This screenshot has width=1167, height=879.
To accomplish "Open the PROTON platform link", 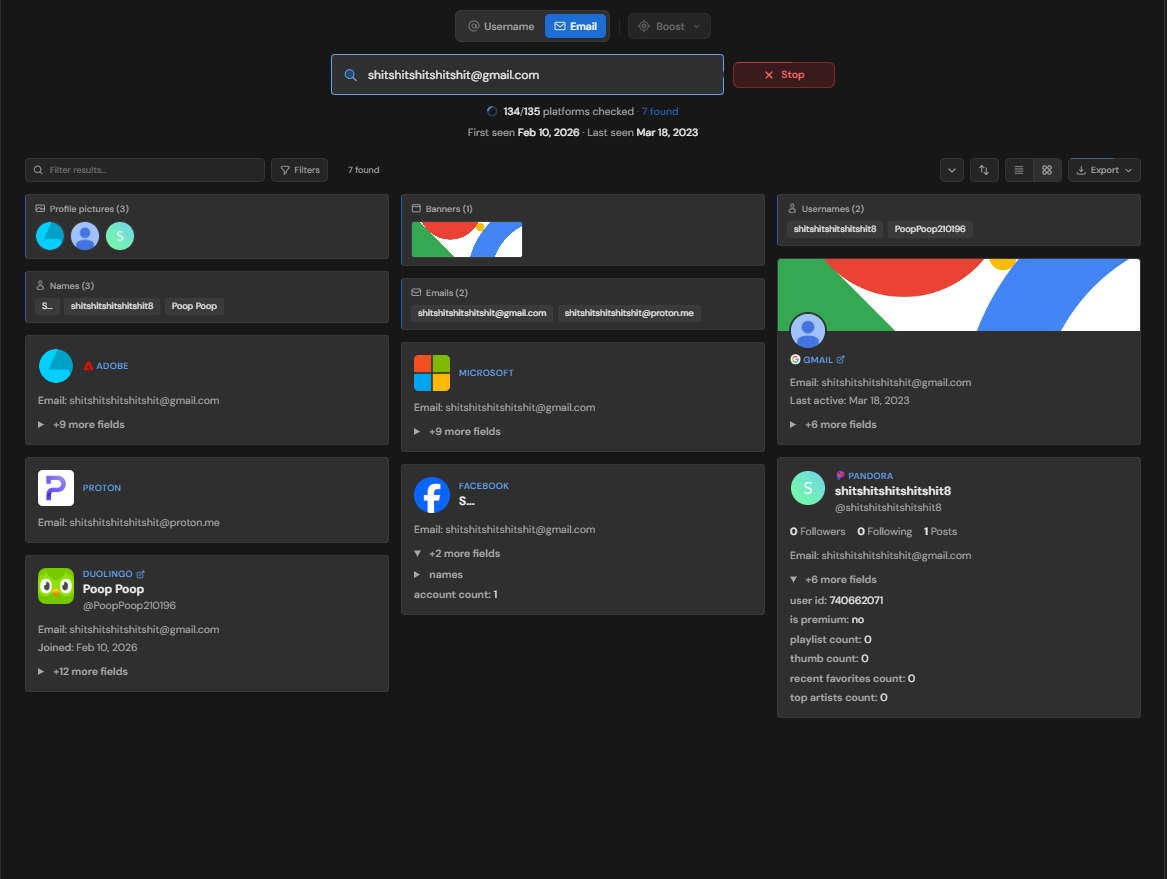I will (x=102, y=488).
